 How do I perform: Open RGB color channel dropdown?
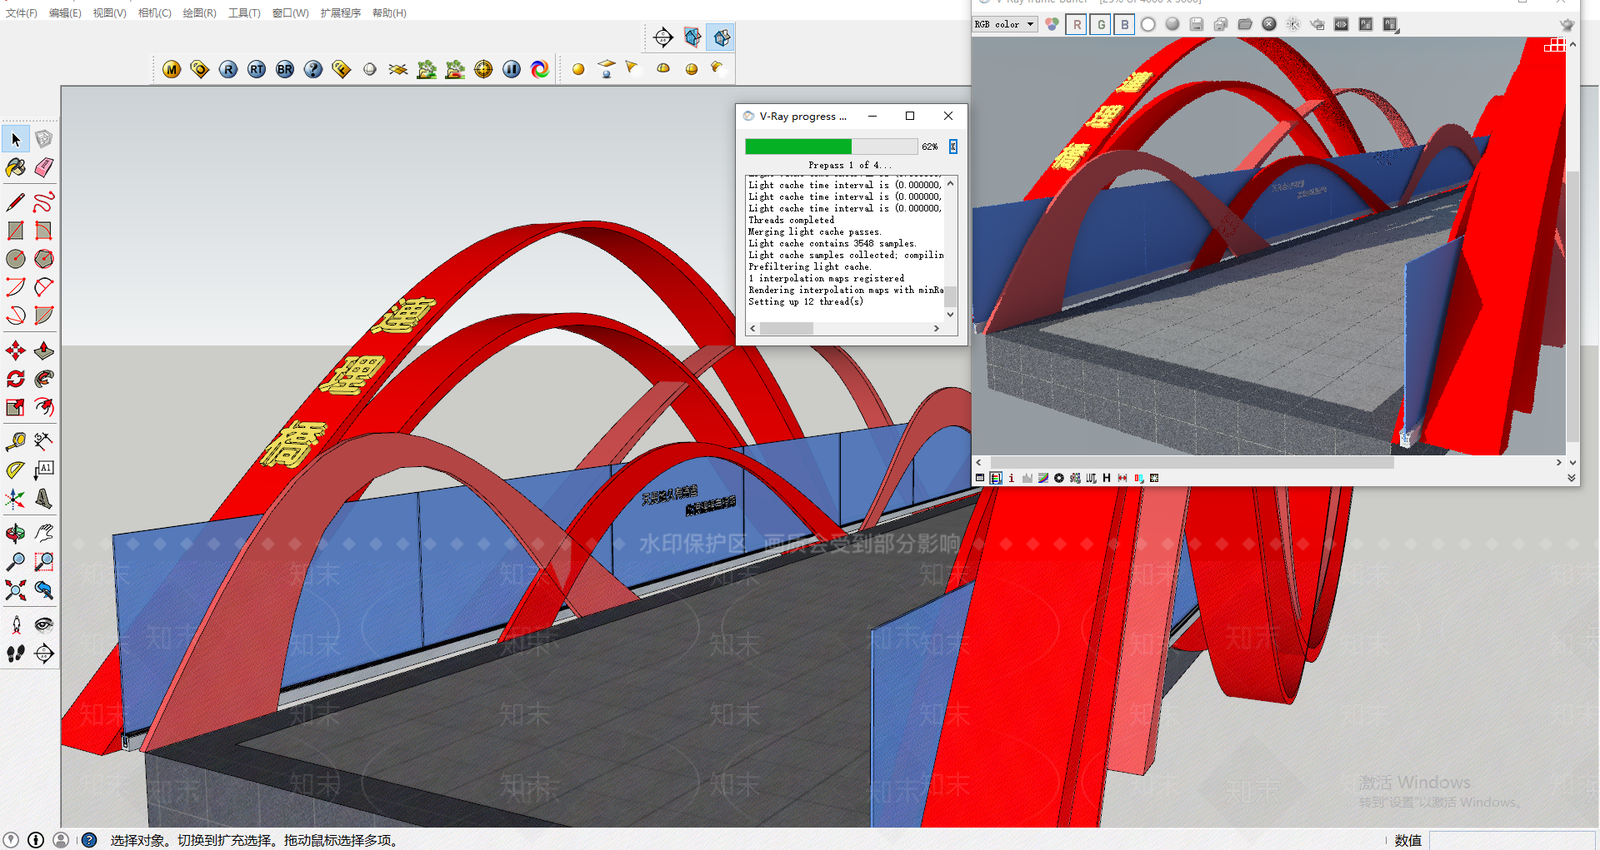click(x=1005, y=24)
